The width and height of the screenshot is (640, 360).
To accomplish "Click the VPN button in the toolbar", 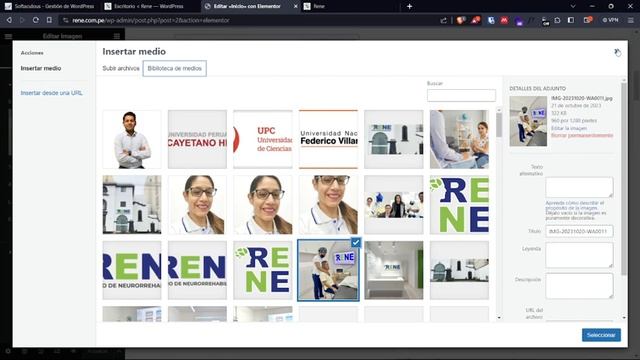I will point(611,20).
